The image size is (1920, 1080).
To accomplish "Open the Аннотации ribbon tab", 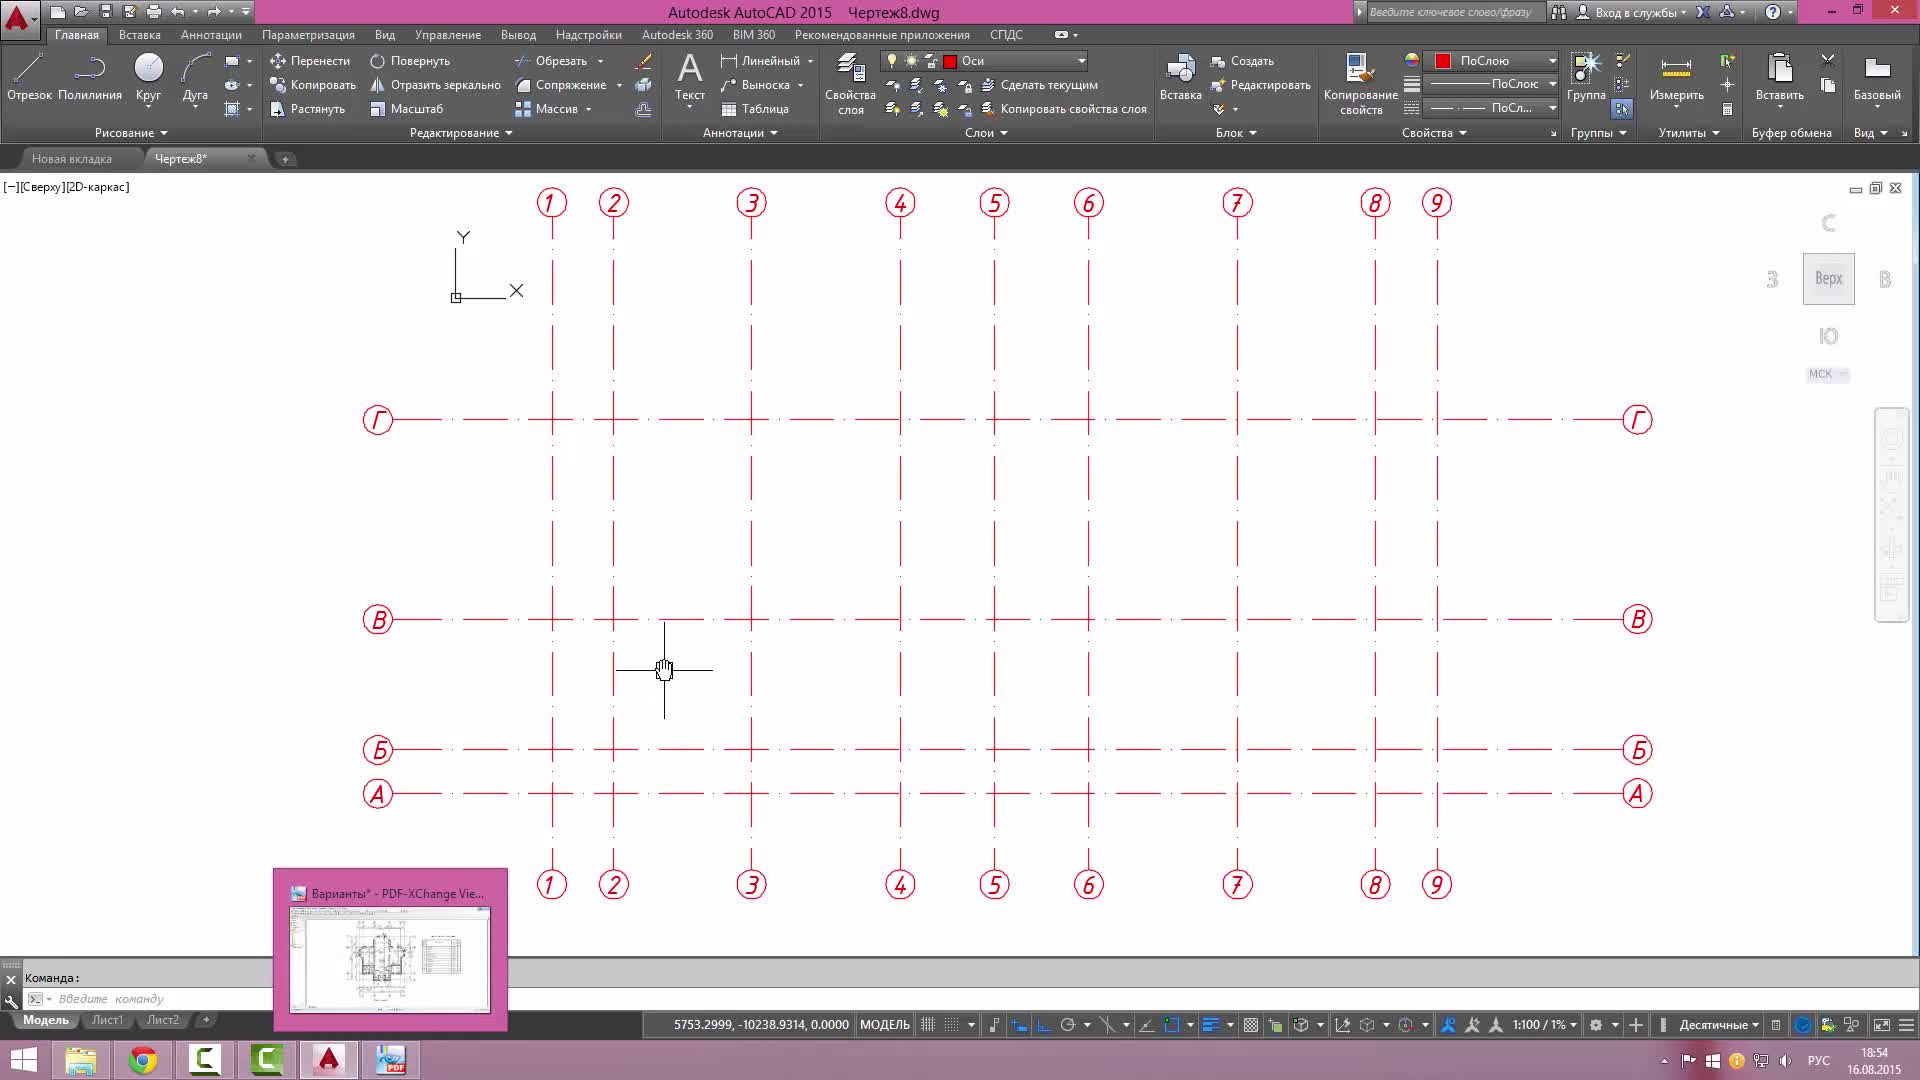I will 211,35.
